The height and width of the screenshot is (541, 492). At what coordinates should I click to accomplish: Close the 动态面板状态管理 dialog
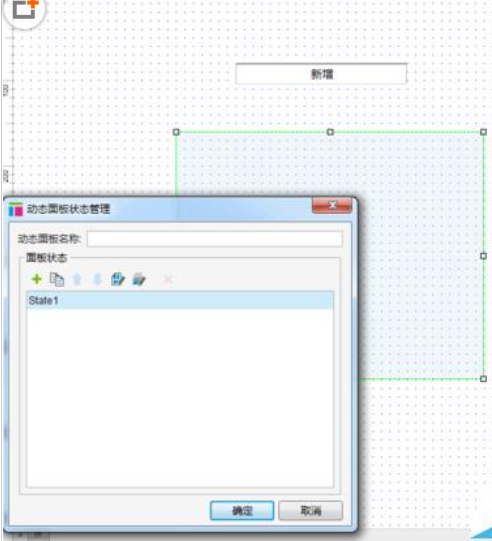coord(332,206)
